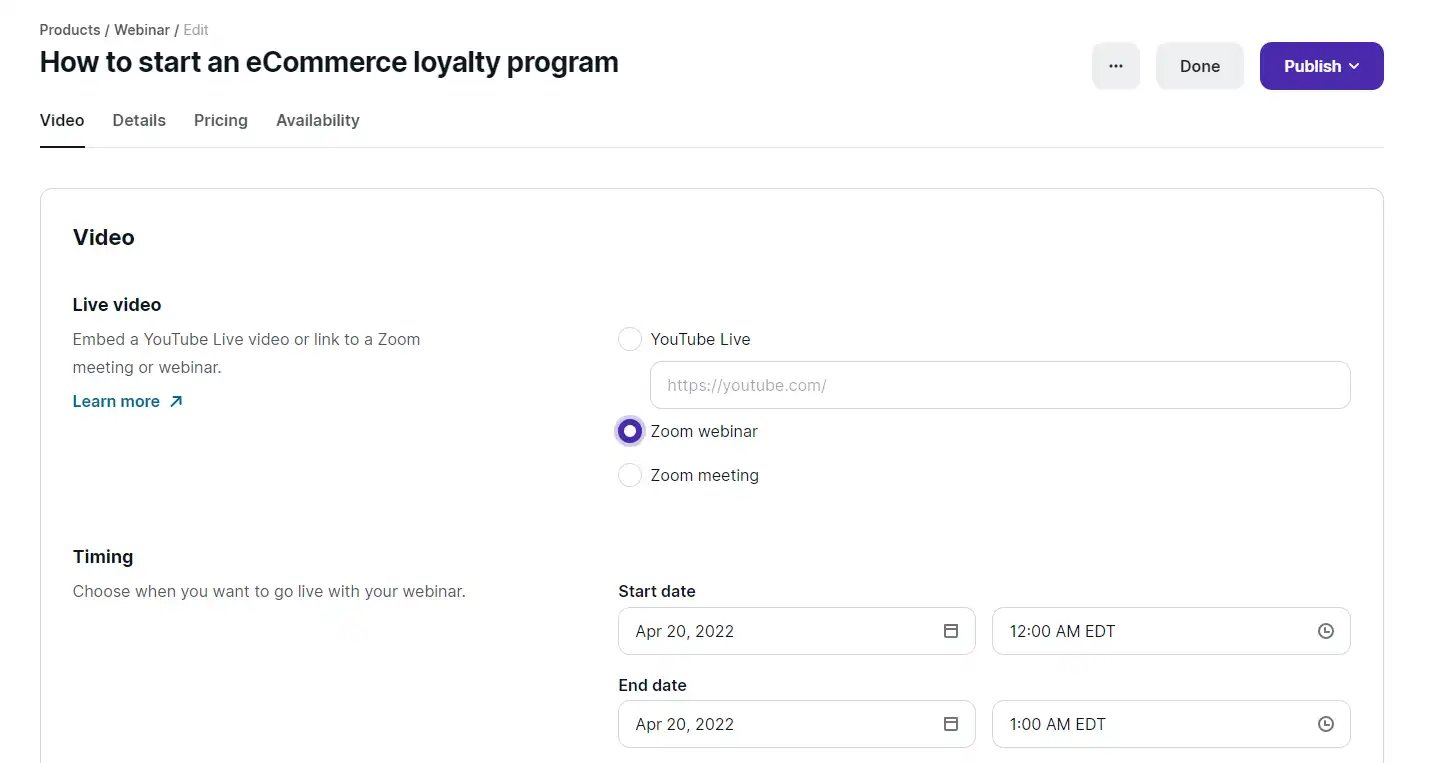Go to Products in breadcrumb
Image resolution: width=1441 pixels, height=763 pixels.
coord(70,30)
